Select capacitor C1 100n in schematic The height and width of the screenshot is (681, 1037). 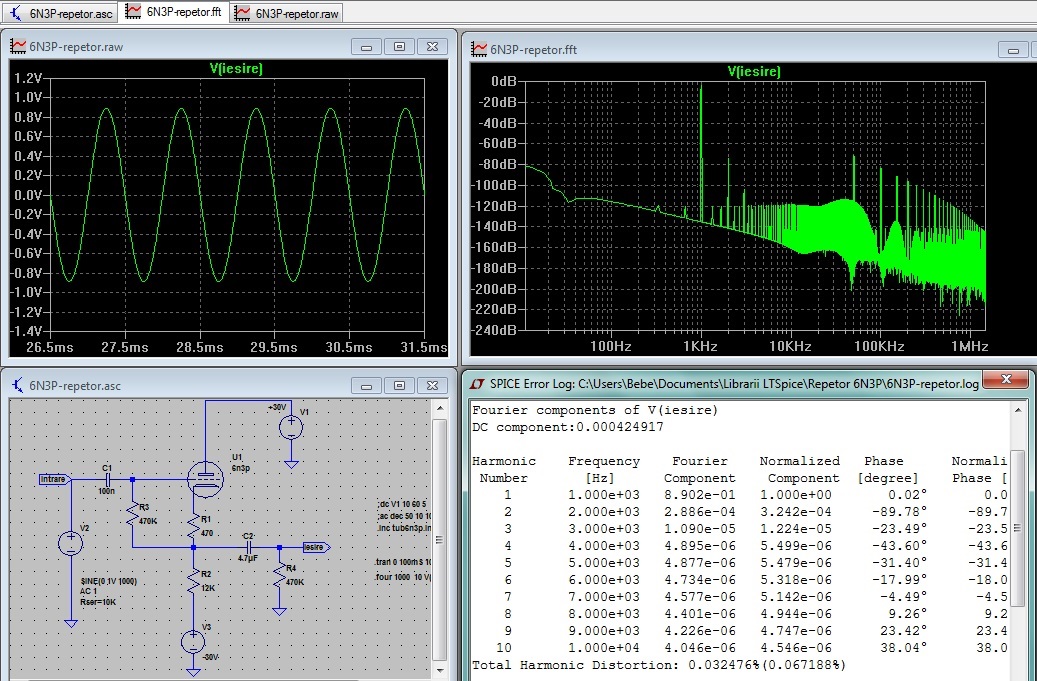click(x=106, y=479)
